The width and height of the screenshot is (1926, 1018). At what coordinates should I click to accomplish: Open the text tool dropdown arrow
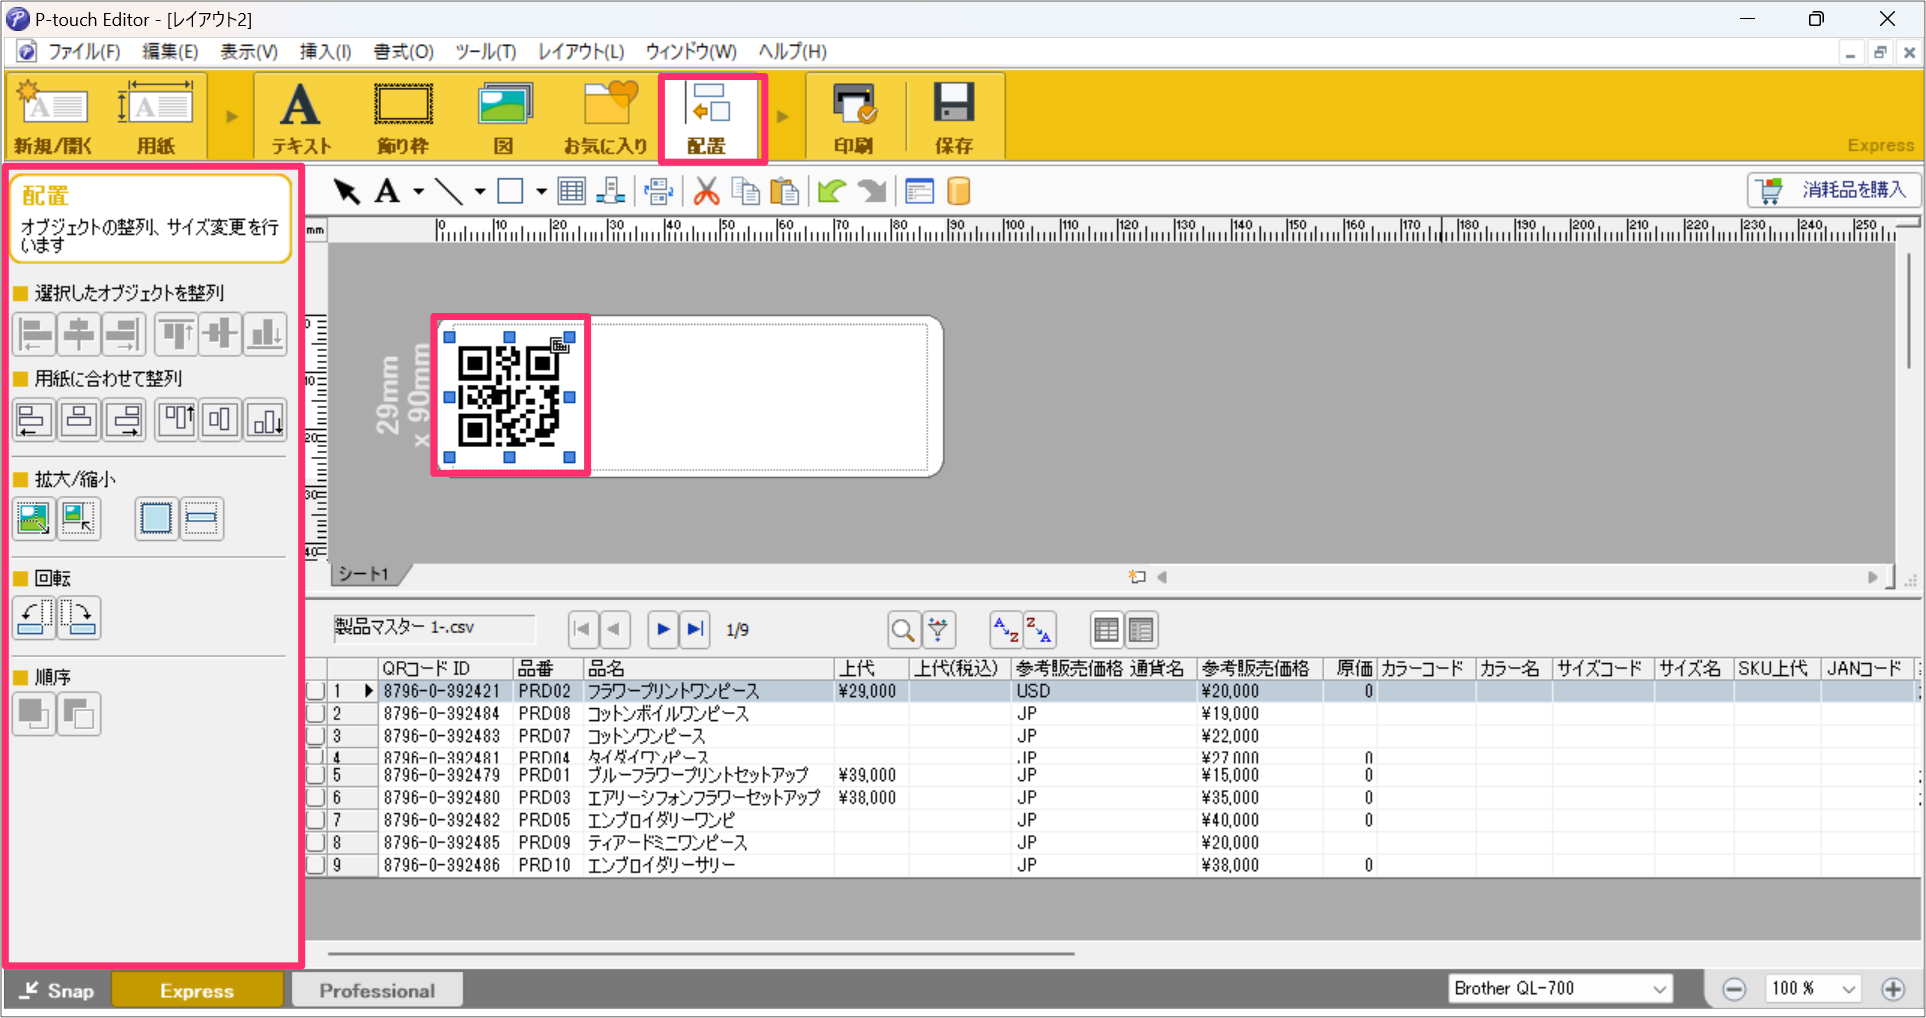418,191
